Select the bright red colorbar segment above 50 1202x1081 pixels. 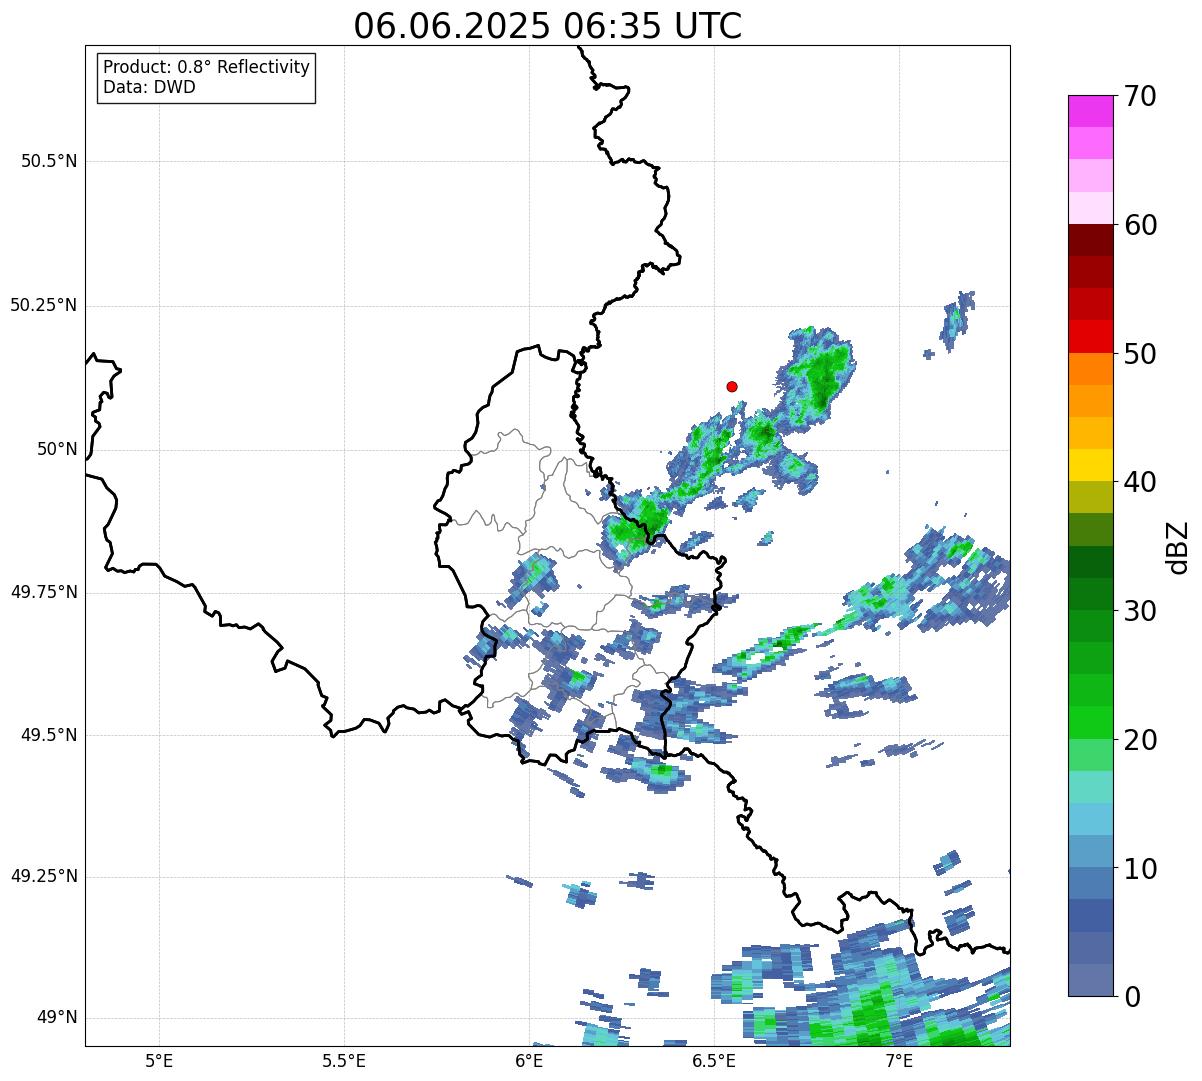(1090, 336)
